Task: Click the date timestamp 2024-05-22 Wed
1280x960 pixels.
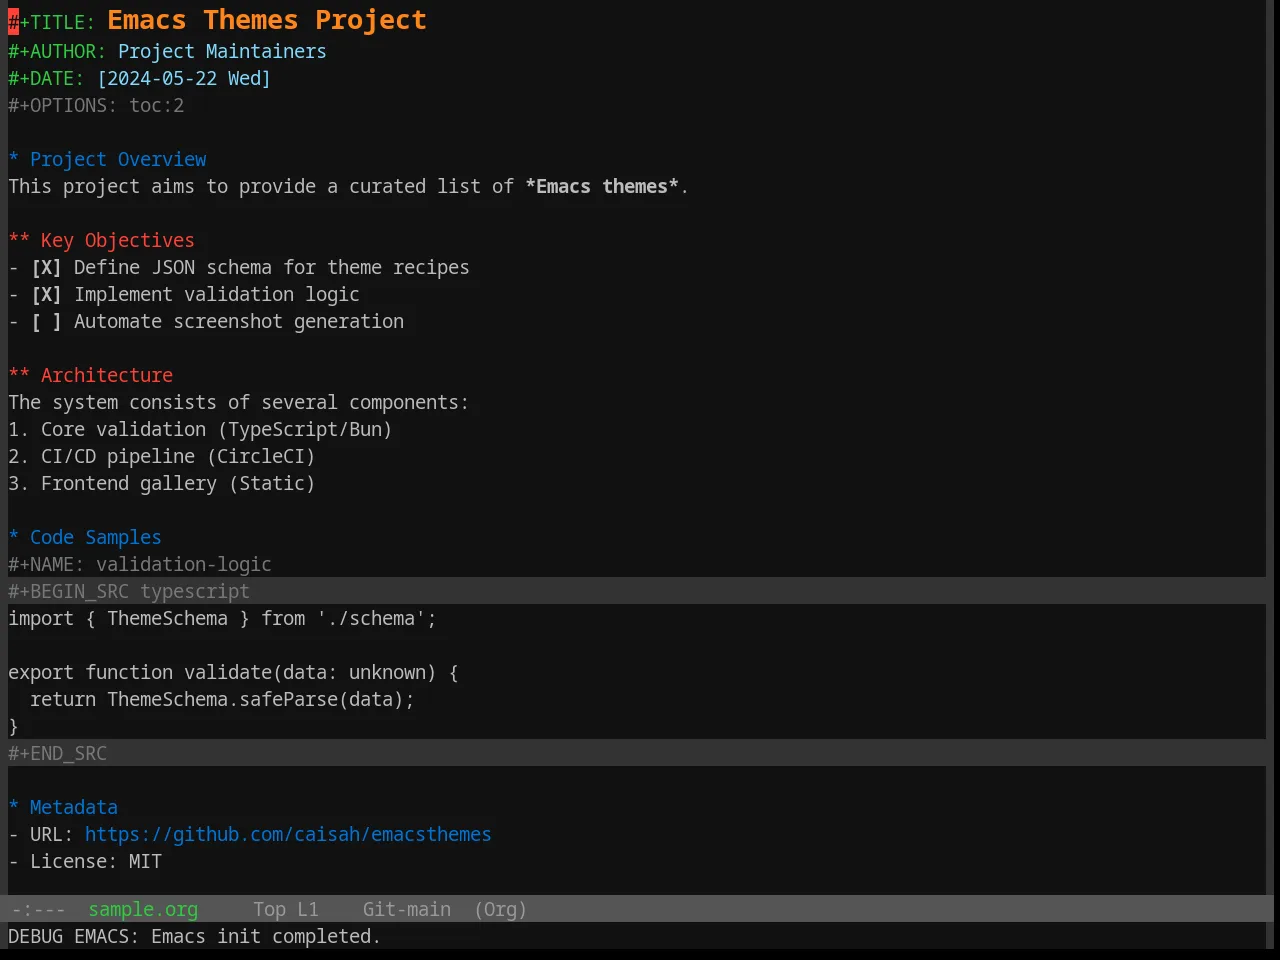Action: pos(184,79)
